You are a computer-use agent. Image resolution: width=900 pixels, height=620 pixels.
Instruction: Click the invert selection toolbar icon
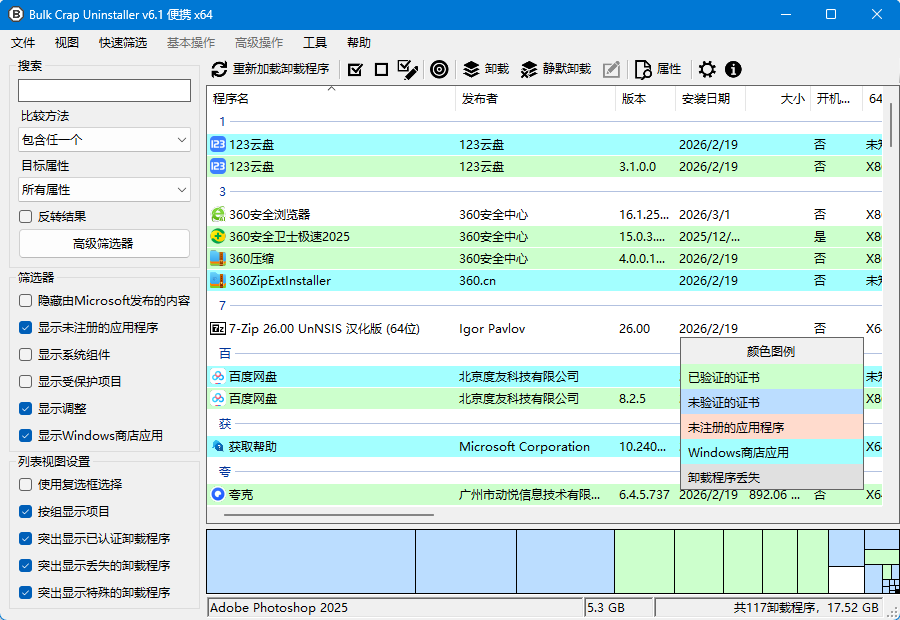point(407,69)
